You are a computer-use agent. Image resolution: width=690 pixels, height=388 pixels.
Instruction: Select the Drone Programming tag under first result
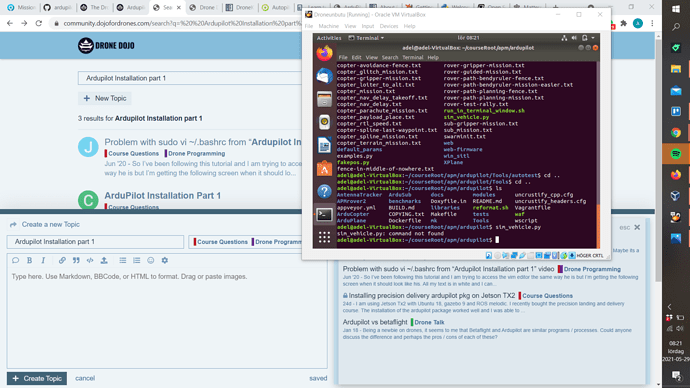click(x=196, y=154)
